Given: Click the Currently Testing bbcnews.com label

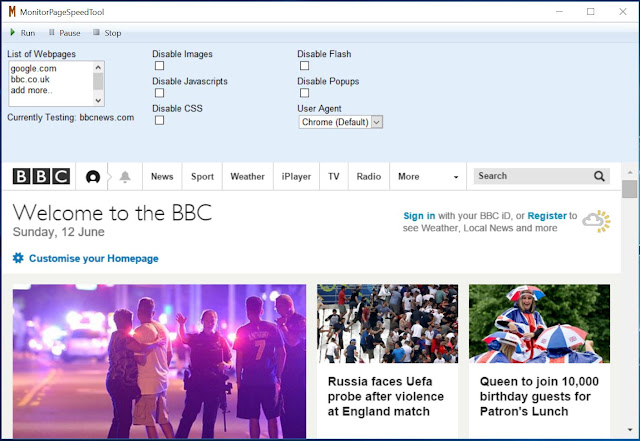Looking at the screenshot, I should click(71, 118).
